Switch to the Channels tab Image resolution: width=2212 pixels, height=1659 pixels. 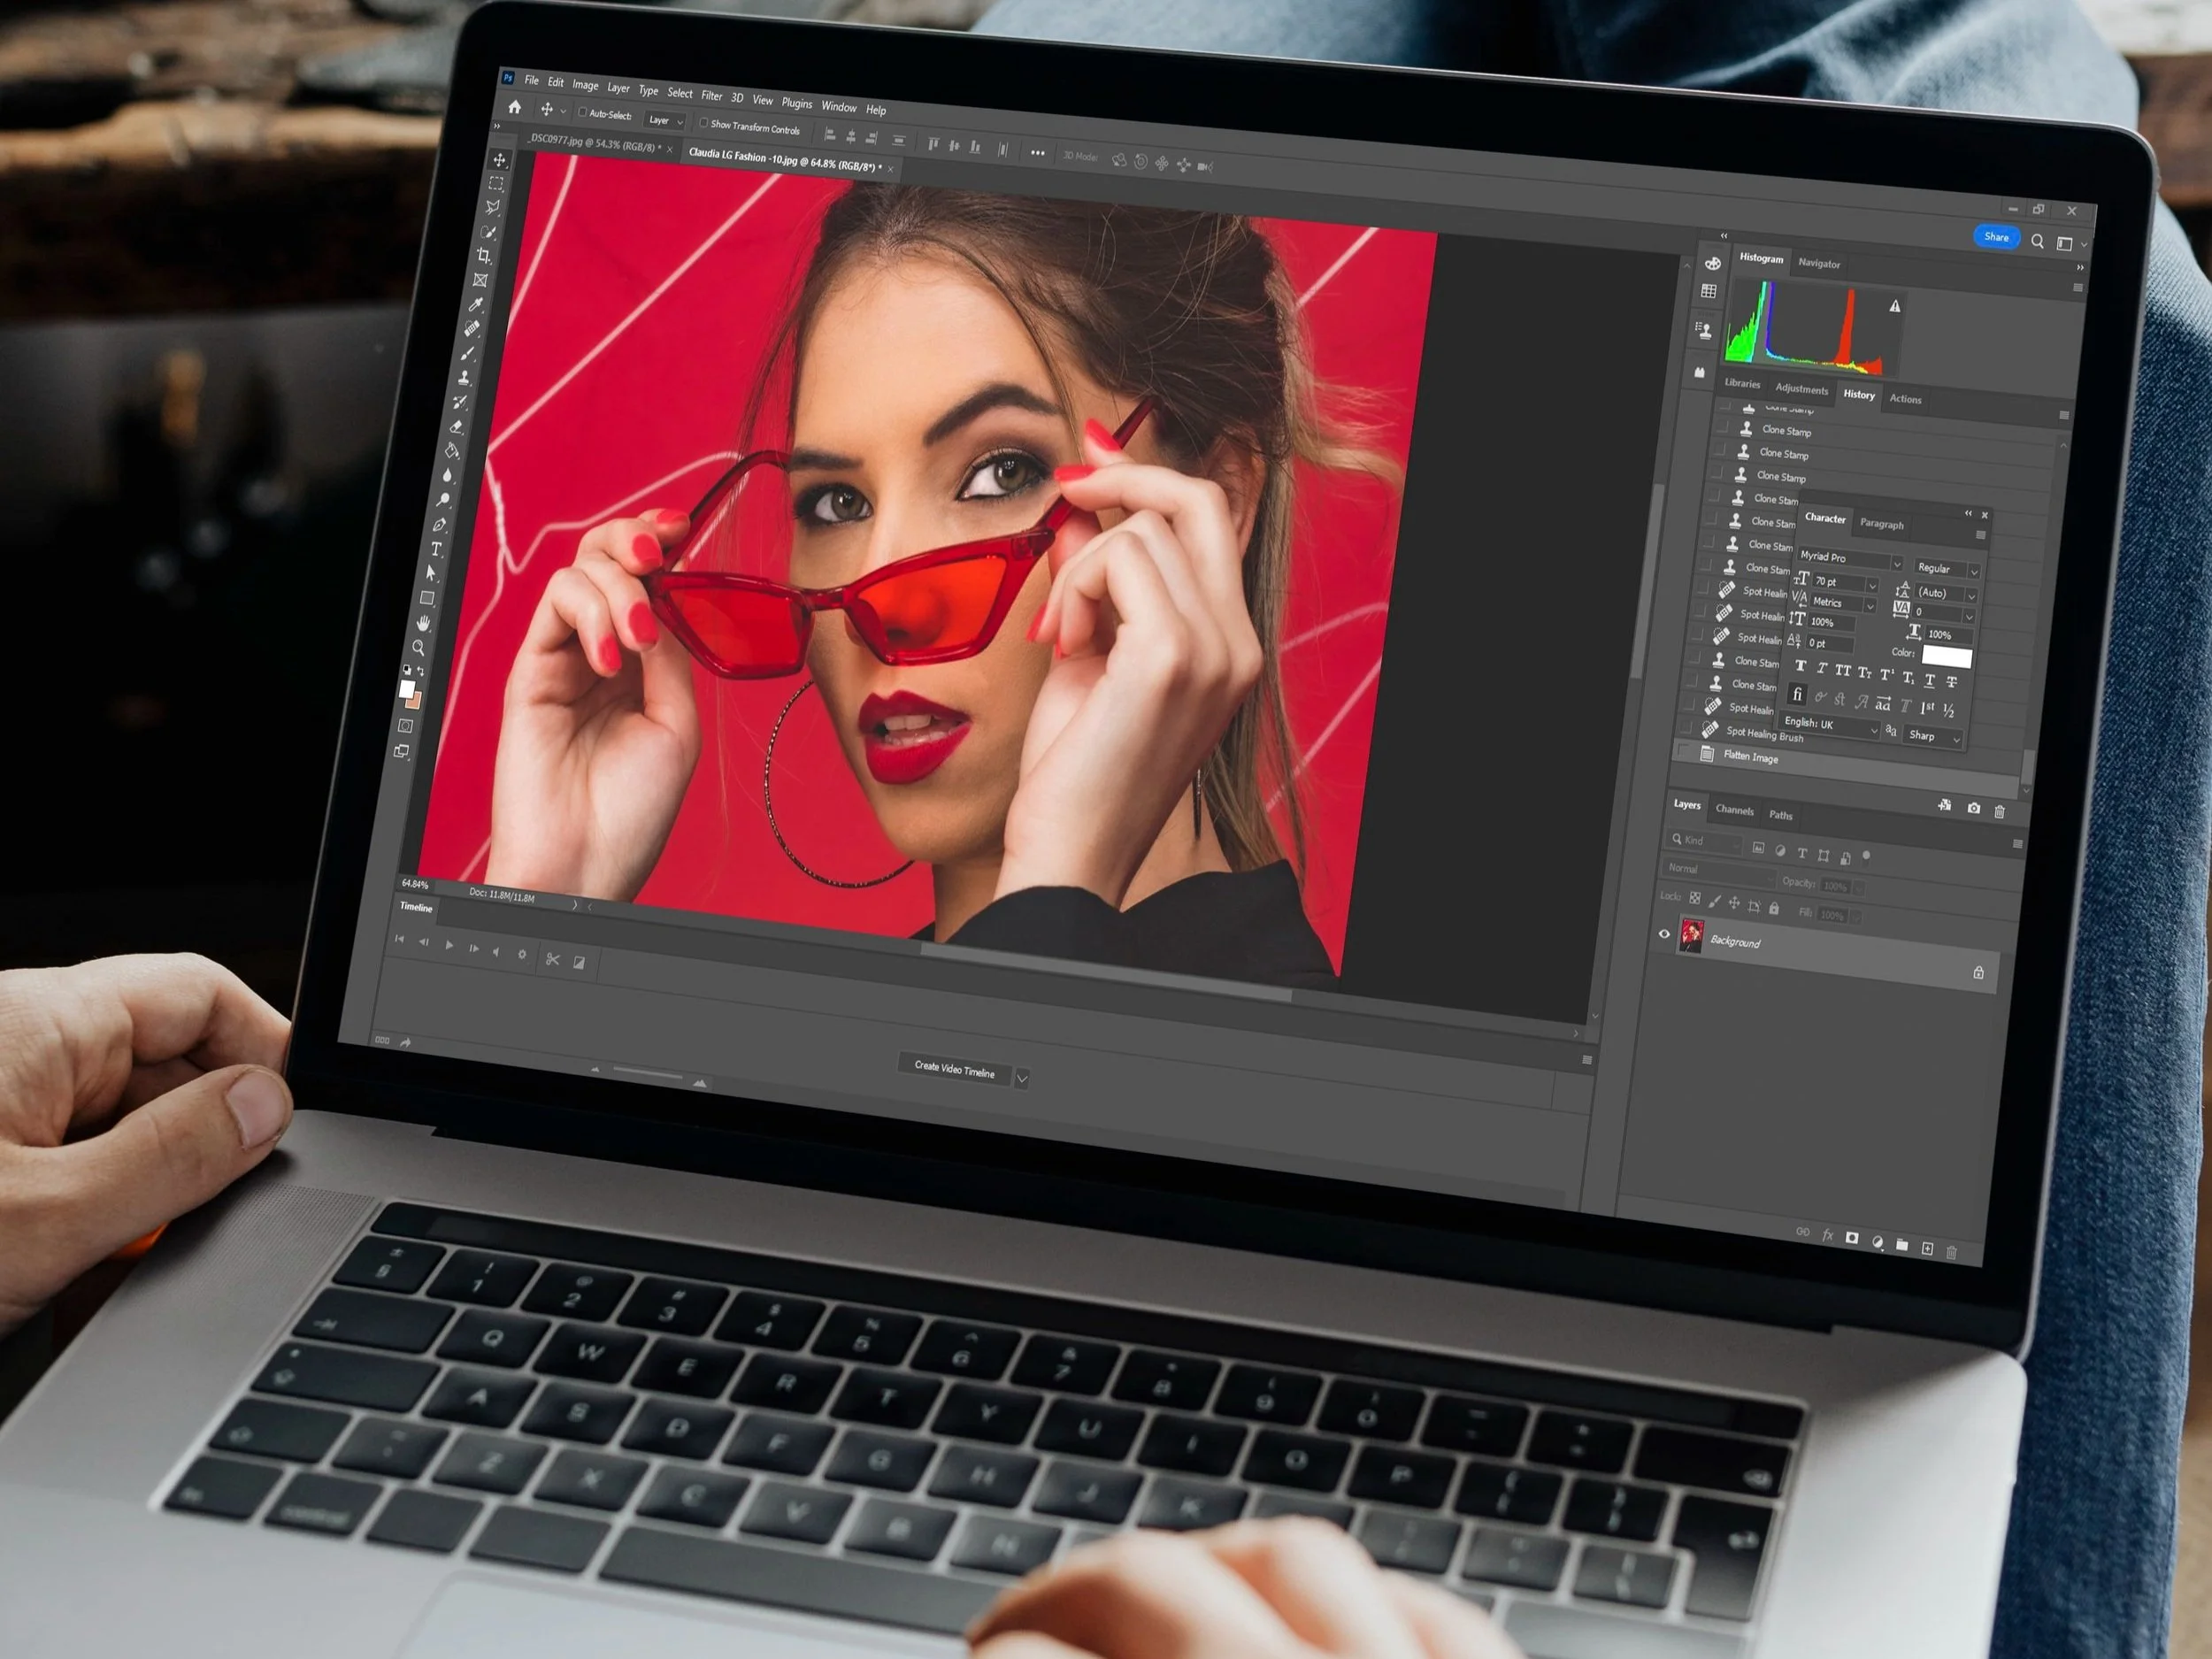(x=1734, y=810)
